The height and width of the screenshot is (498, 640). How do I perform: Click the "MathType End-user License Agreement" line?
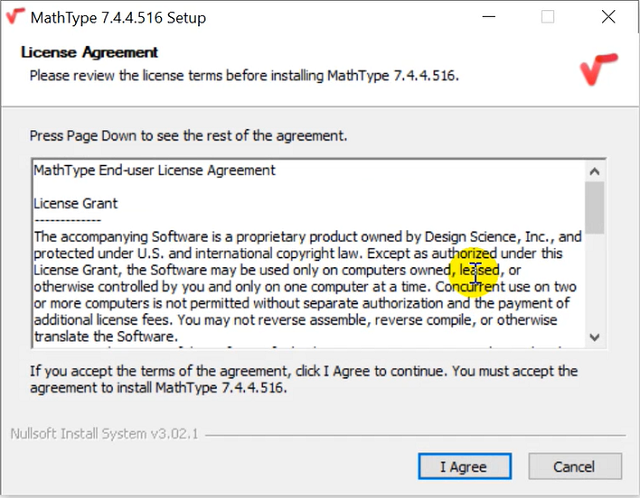[155, 170]
